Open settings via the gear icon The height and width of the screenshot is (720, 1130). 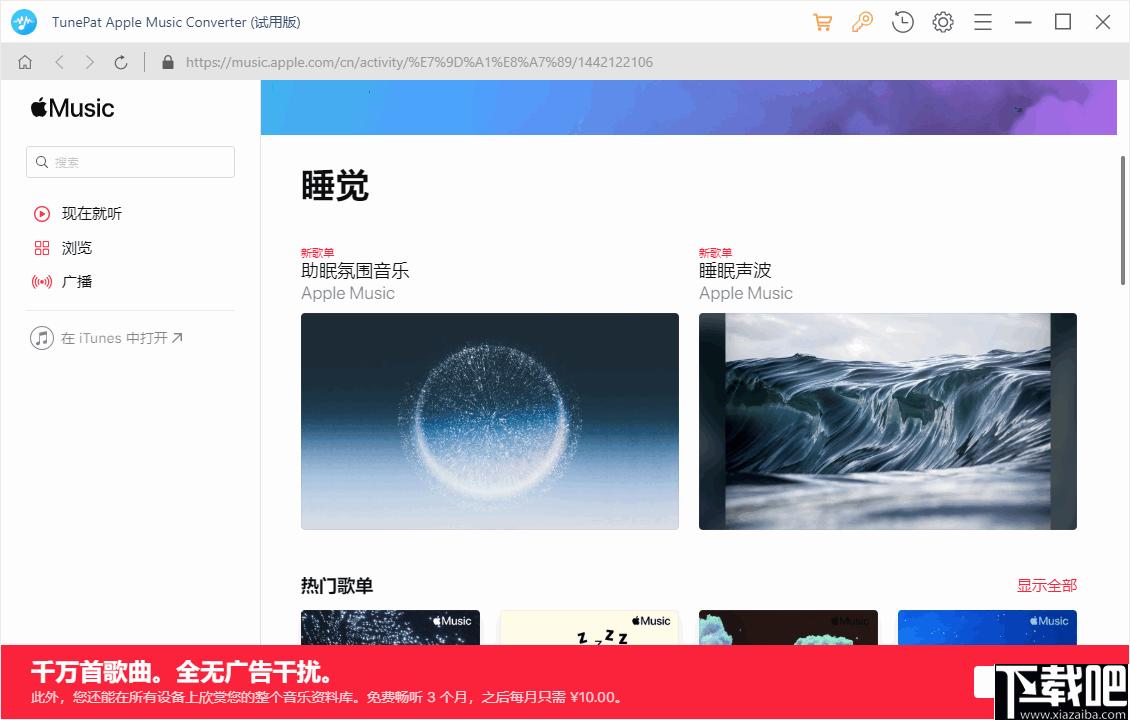pyautogui.click(x=943, y=22)
